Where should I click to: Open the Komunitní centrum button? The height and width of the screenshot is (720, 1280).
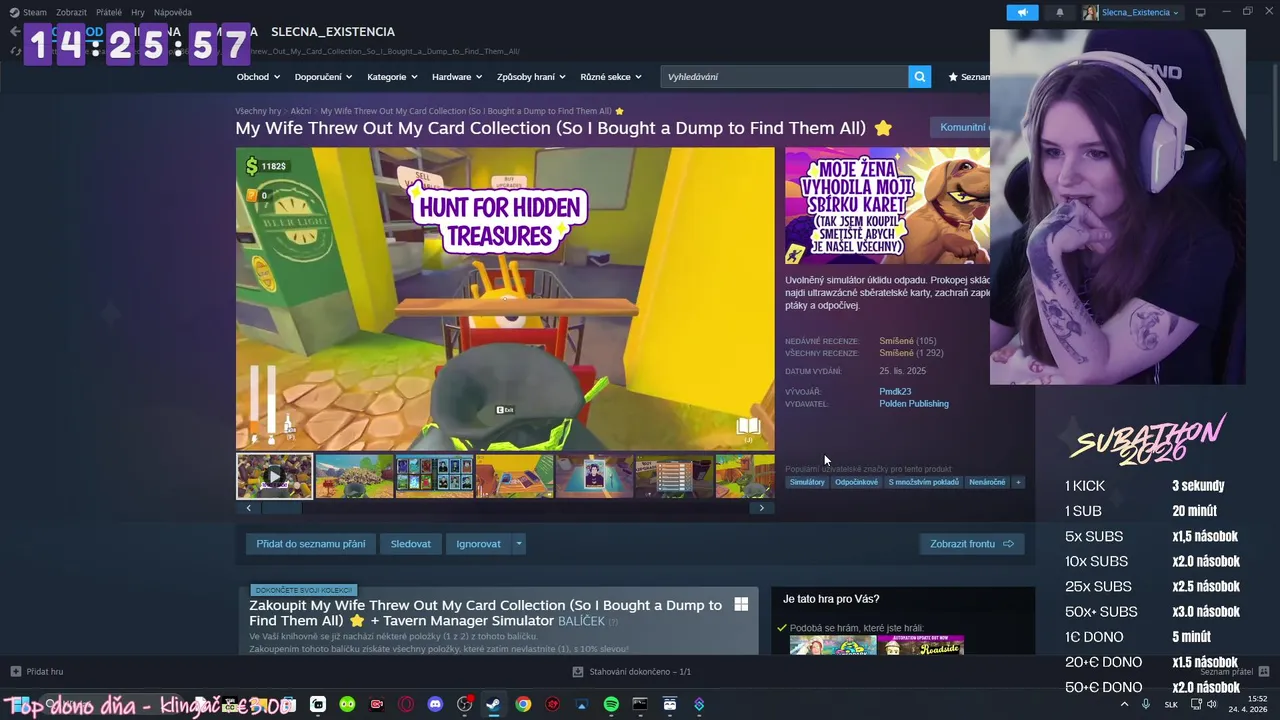point(961,127)
